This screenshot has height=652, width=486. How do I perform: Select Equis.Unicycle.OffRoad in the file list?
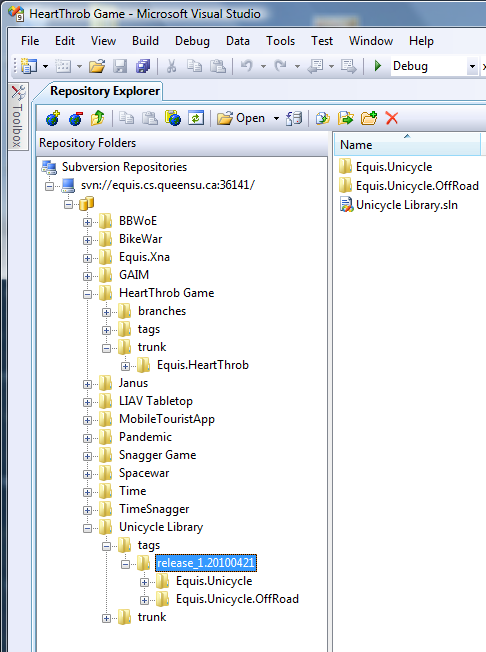[417, 186]
